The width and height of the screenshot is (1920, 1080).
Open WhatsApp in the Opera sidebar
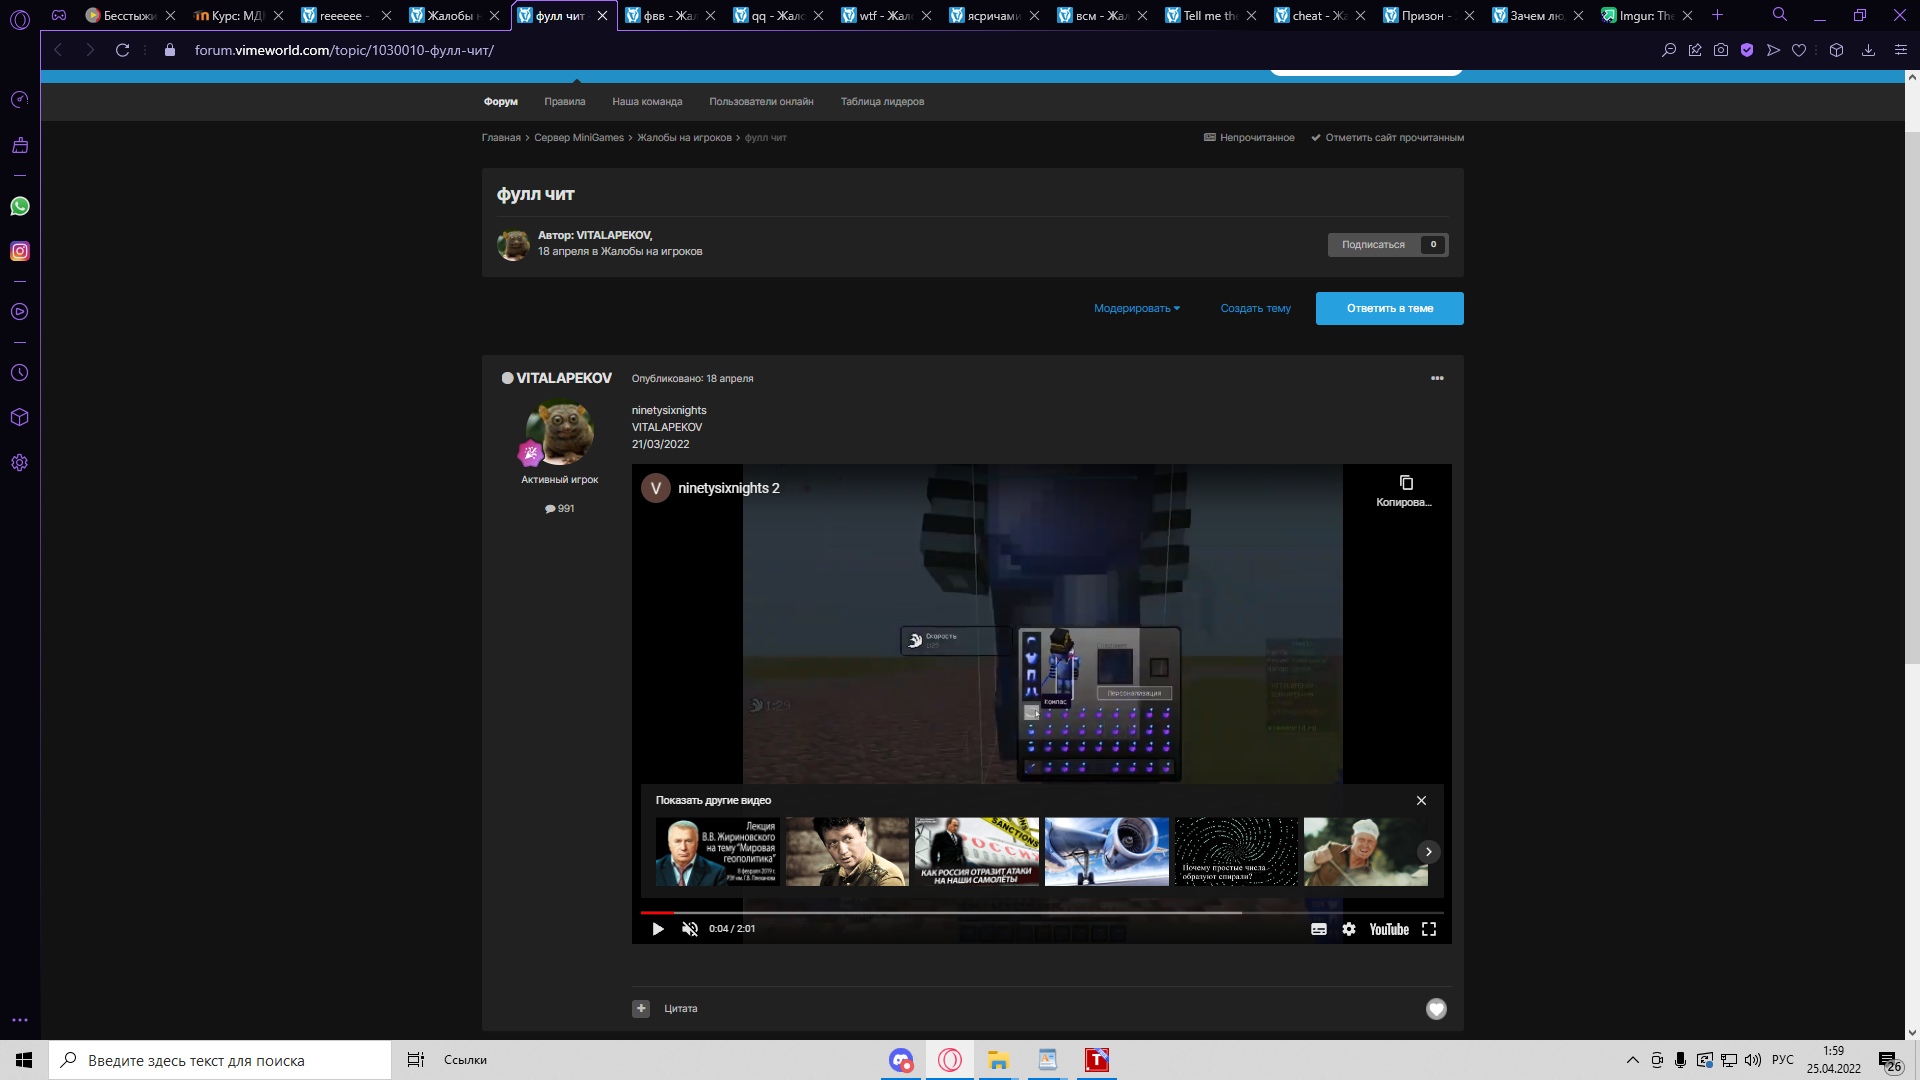[20, 206]
